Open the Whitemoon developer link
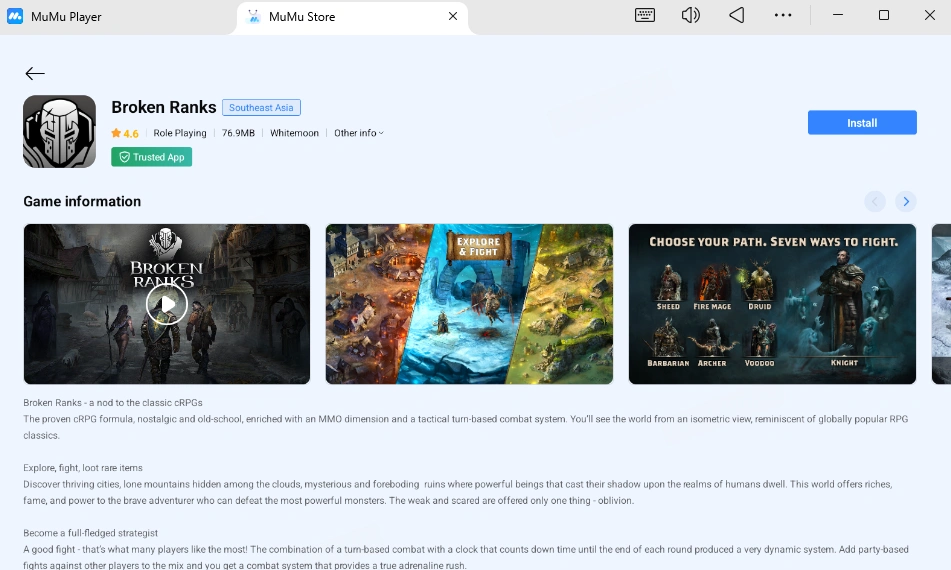The width and height of the screenshot is (951, 570). point(294,133)
